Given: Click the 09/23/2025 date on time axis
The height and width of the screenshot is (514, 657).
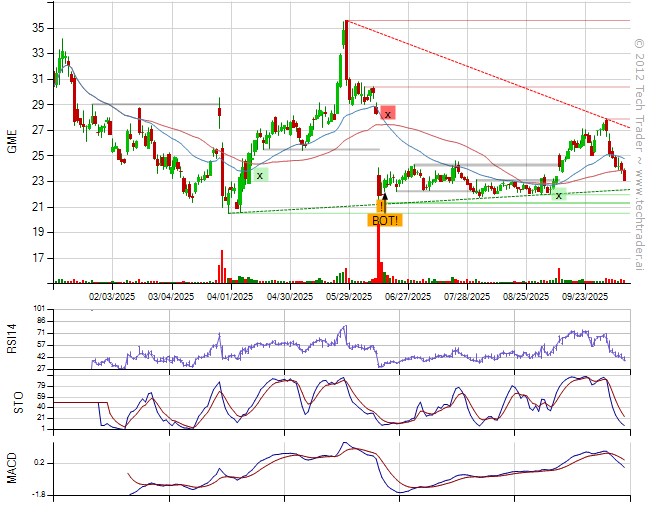Looking at the screenshot, I should tap(585, 296).
